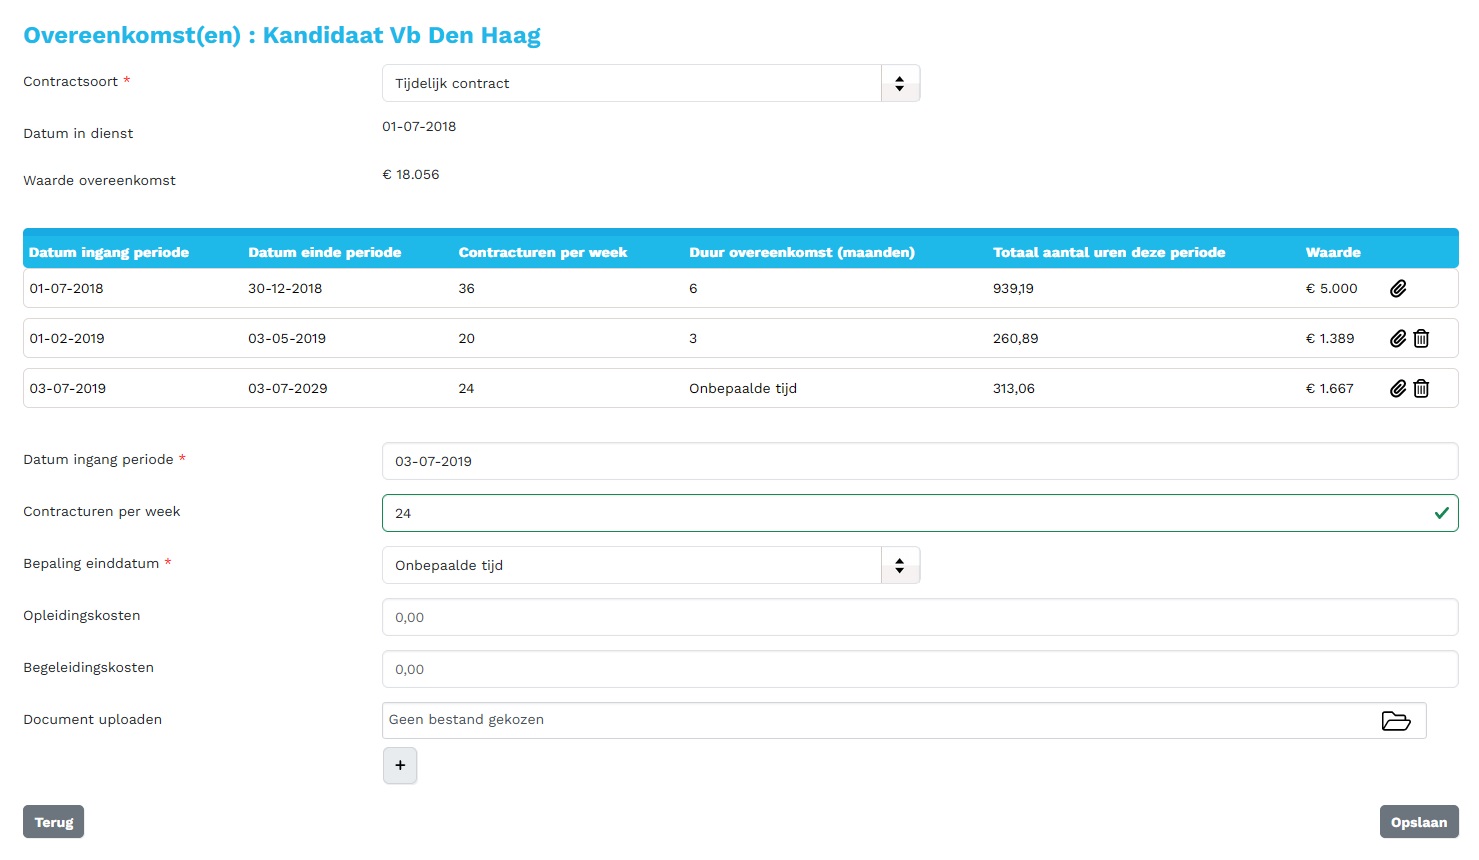Delete the 01-02-2019 period row

click(x=1421, y=338)
